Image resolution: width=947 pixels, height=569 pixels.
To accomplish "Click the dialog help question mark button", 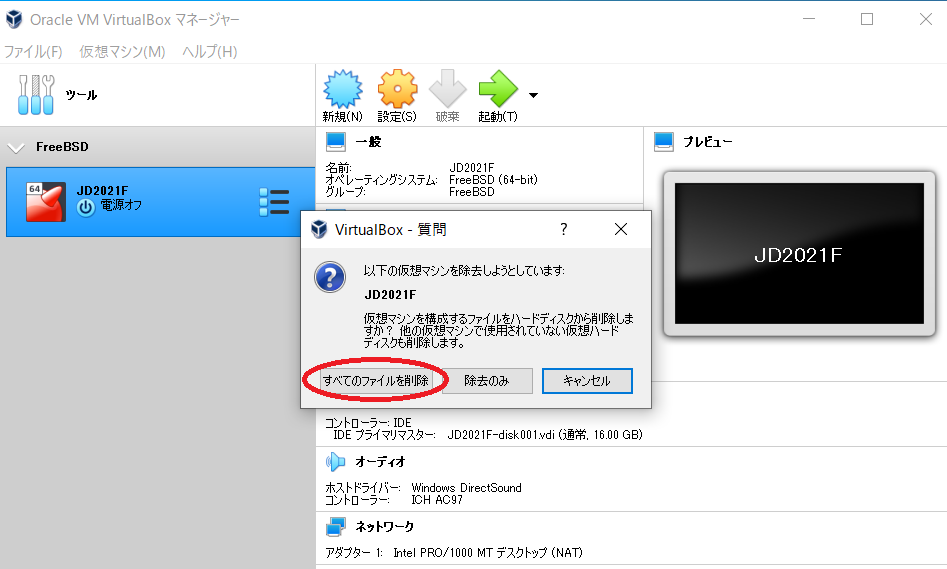I will 563,229.
